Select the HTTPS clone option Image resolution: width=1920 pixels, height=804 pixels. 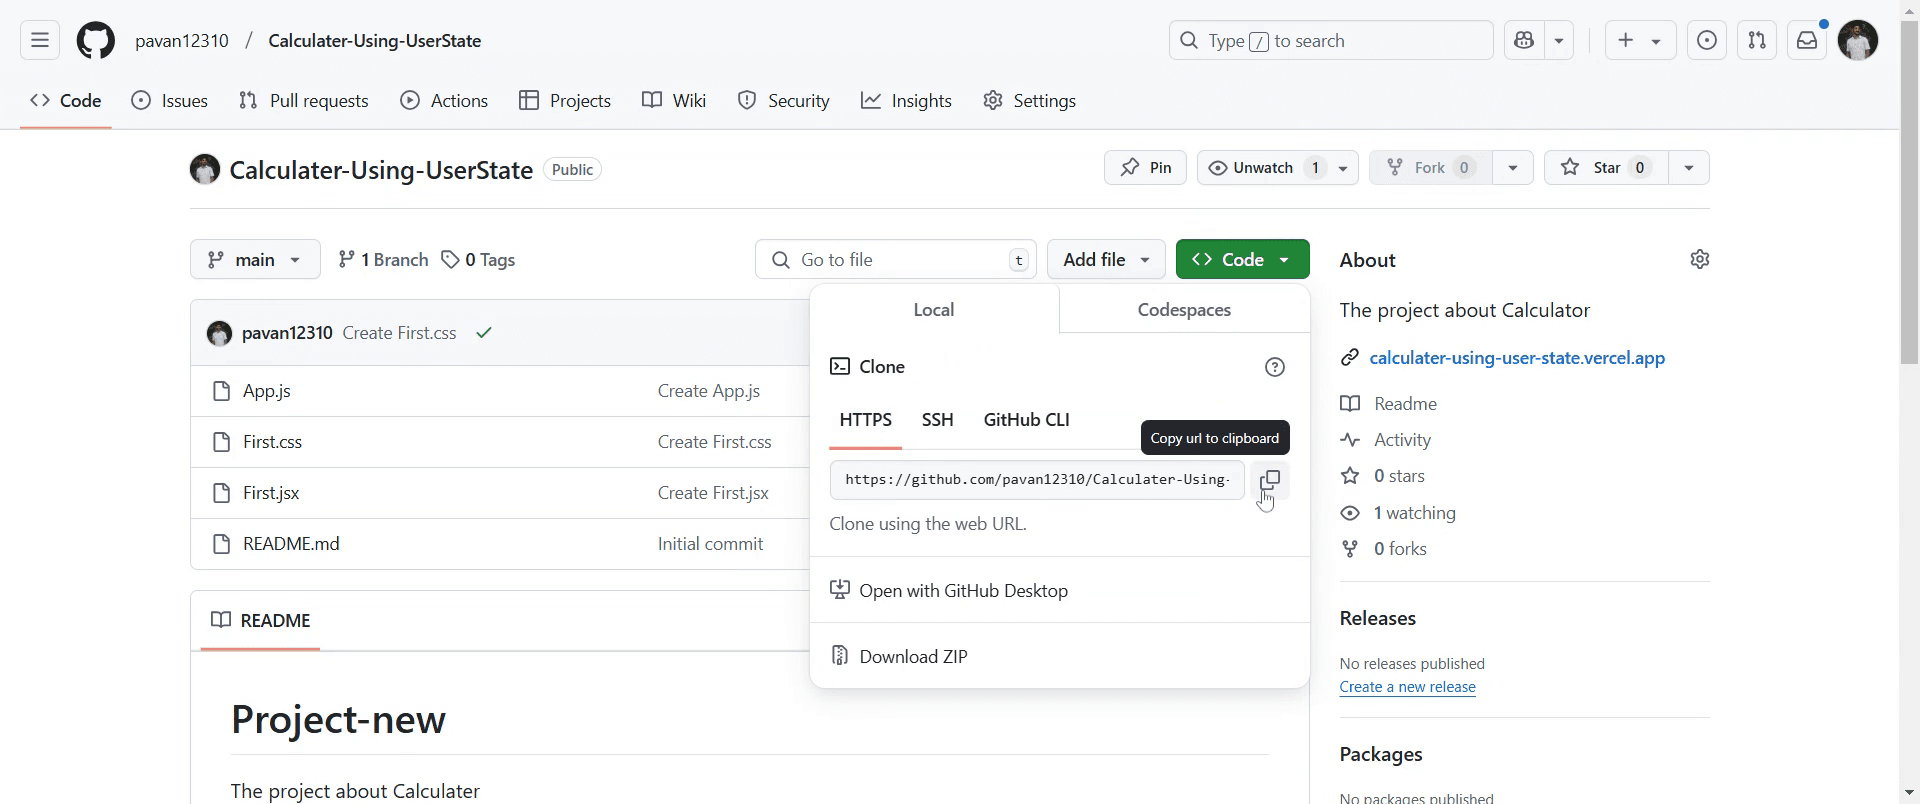coord(866,420)
